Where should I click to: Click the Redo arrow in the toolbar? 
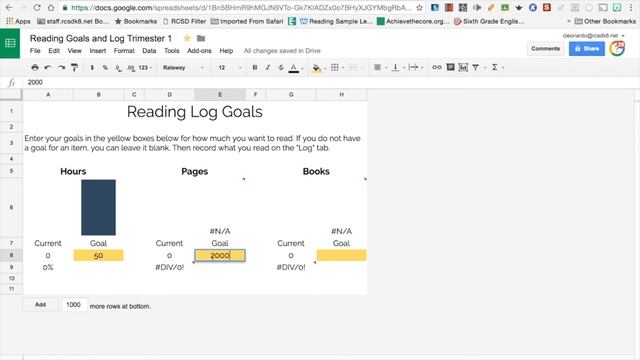tap(61, 67)
